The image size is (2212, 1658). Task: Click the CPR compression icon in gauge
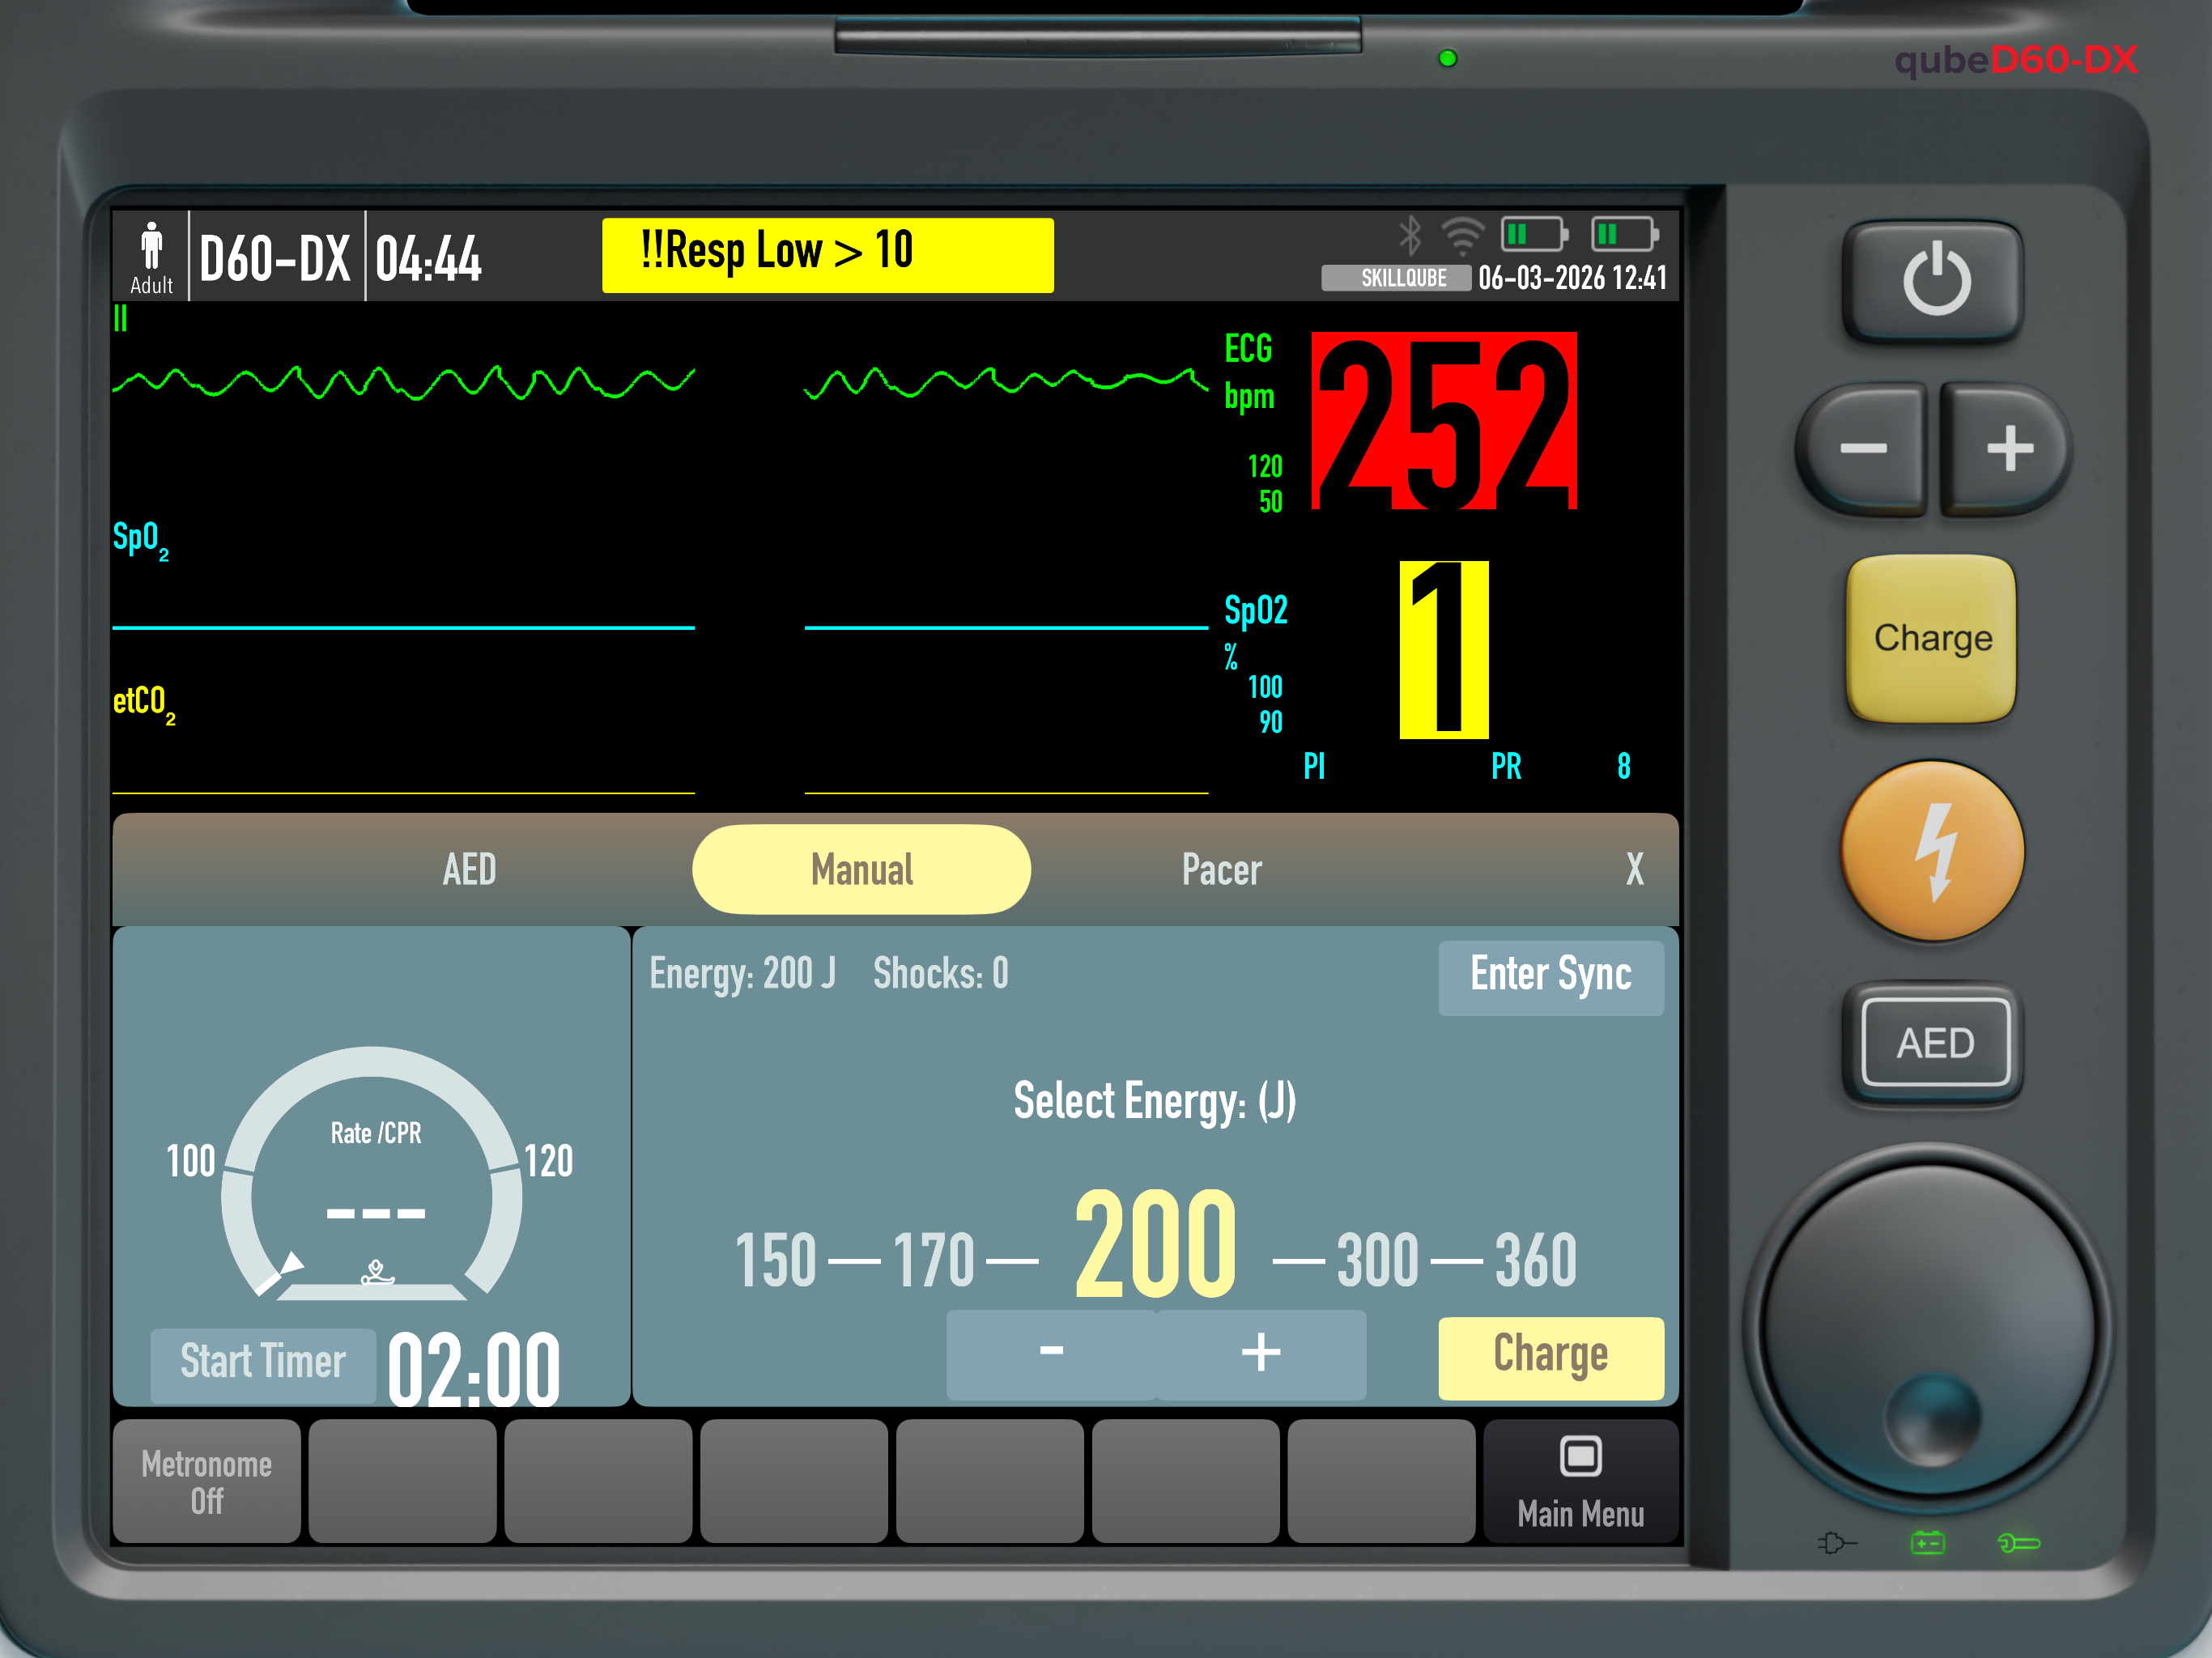click(x=377, y=1272)
